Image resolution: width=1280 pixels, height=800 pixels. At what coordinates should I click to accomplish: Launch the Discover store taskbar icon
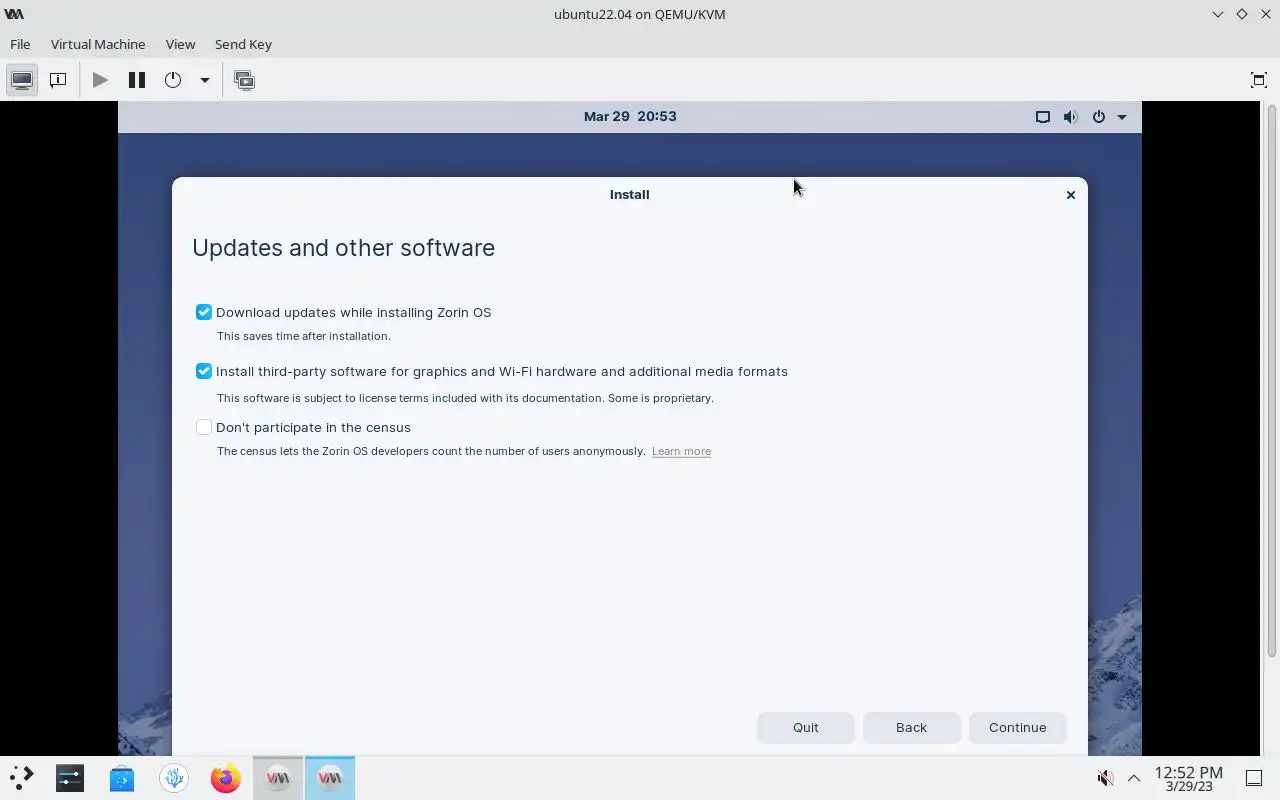[122, 778]
